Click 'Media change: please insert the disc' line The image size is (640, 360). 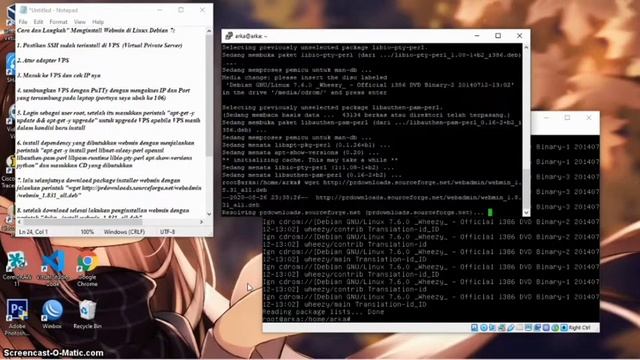304,78
